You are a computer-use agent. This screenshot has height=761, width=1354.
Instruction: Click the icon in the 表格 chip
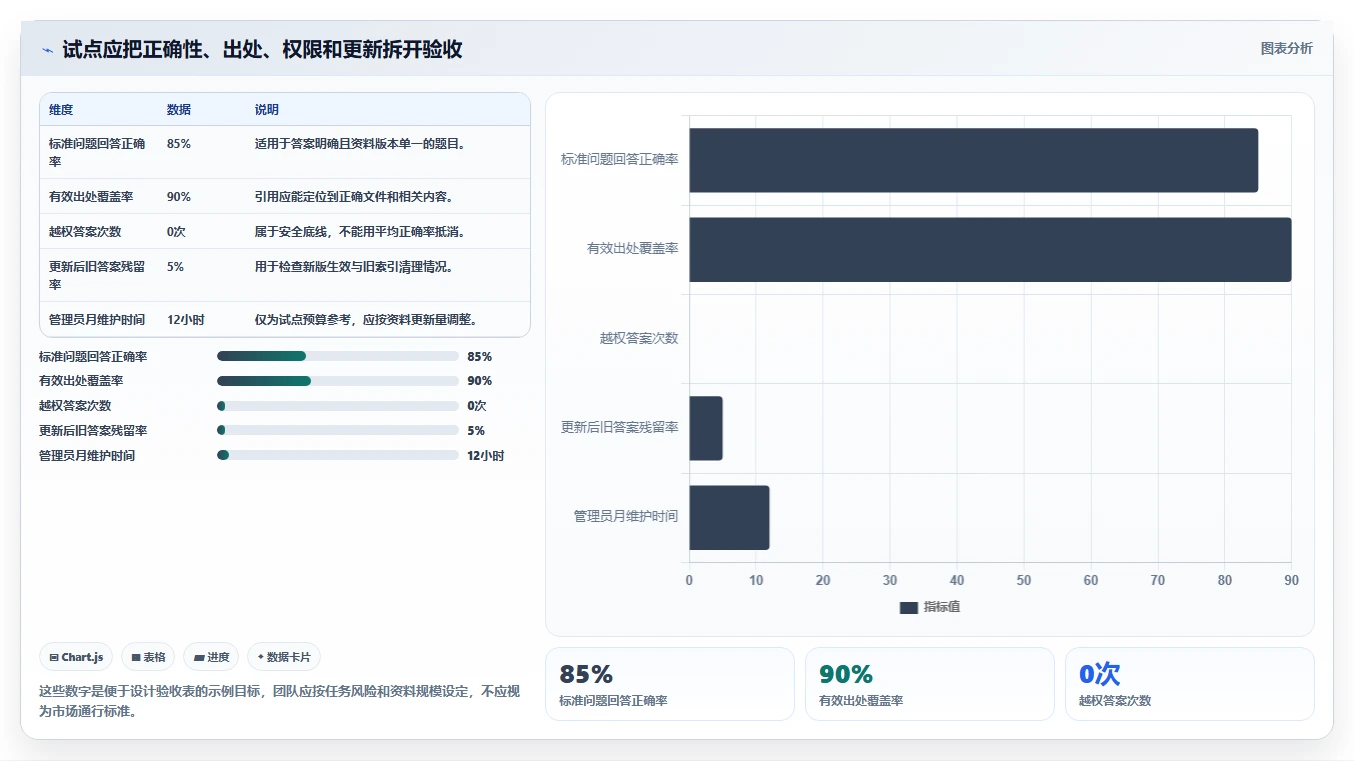pyautogui.click(x=136, y=657)
